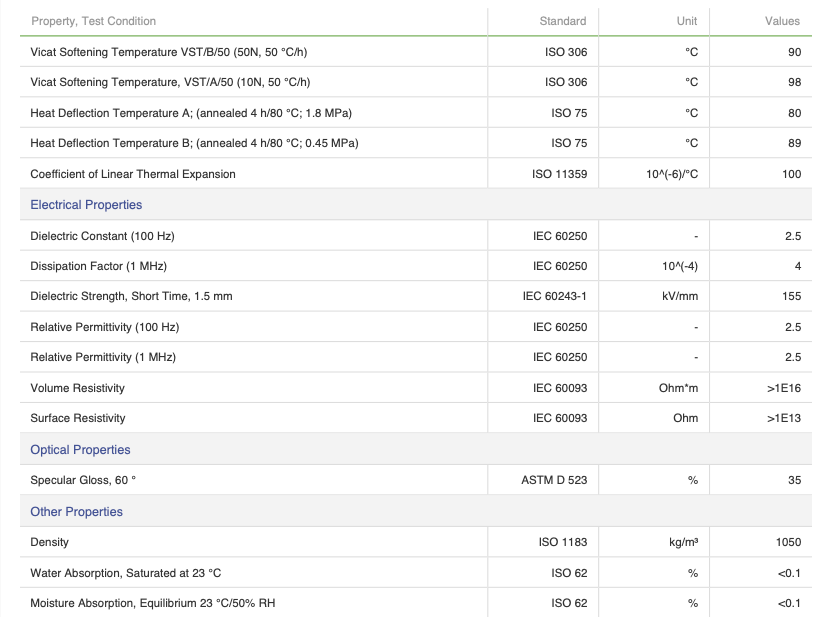Screen dimensions: 831x617
Task: Select the Property, Test Condition column header
Action: click(93, 21)
